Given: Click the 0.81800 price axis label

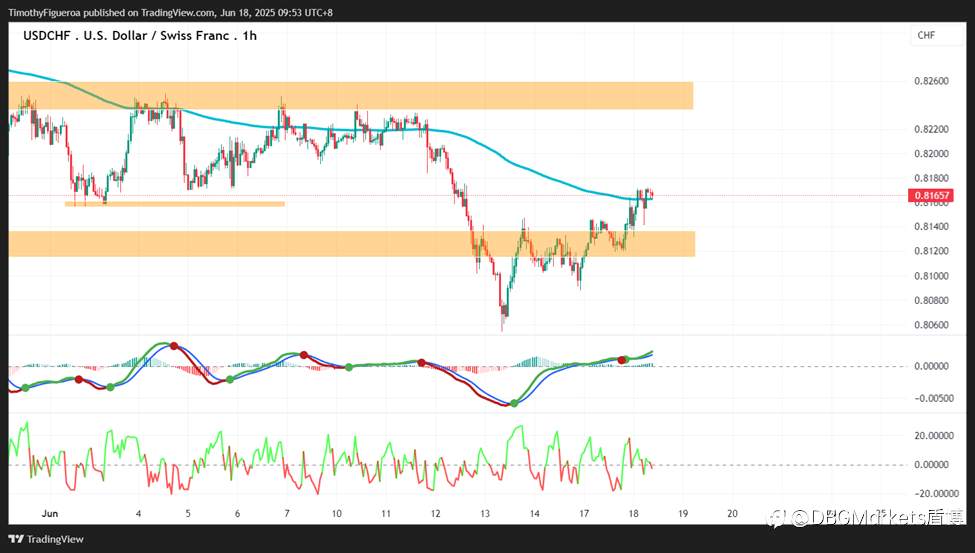Looking at the screenshot, I should pos(931,179).
